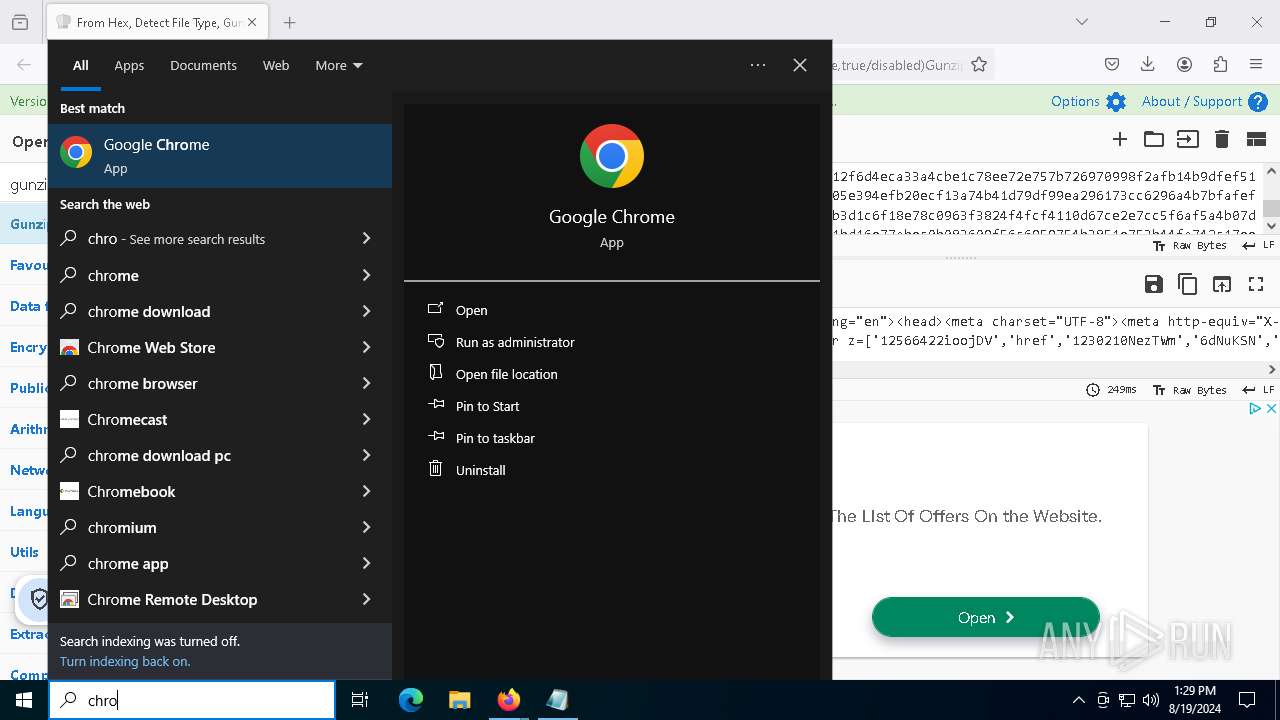Open Task View on the taskbar

(360, 700)
